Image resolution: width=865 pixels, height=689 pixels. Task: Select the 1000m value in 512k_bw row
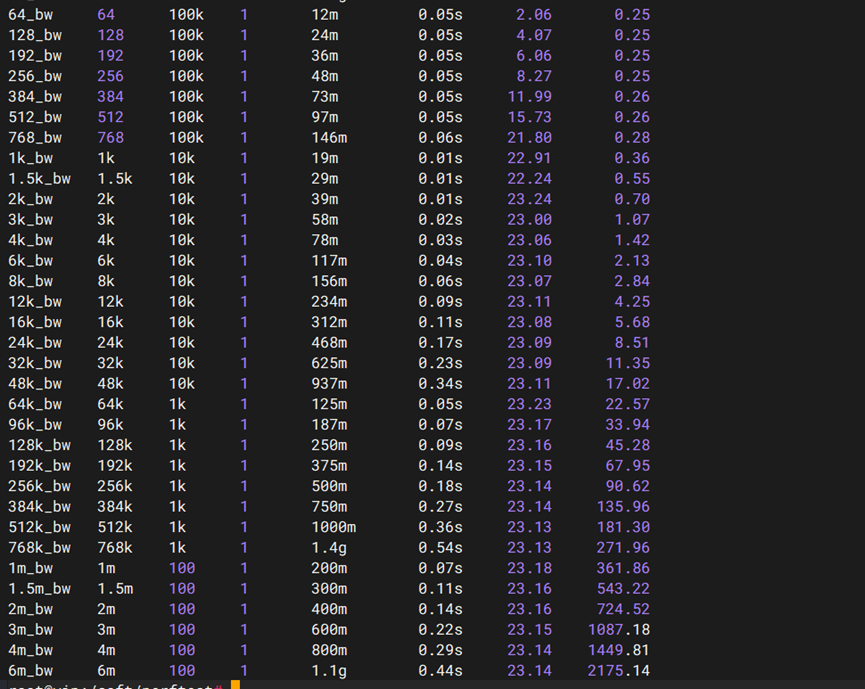pos(333,527)
